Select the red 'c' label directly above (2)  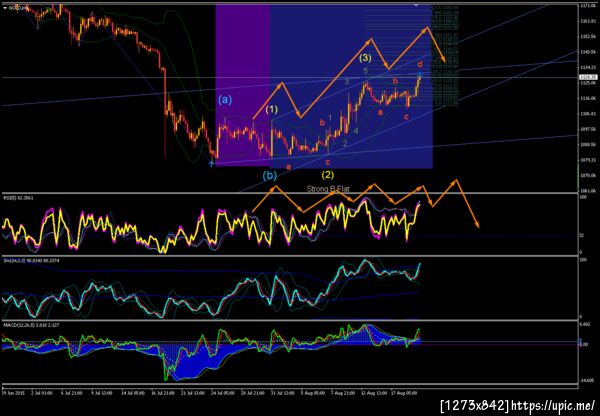point(328,162)
